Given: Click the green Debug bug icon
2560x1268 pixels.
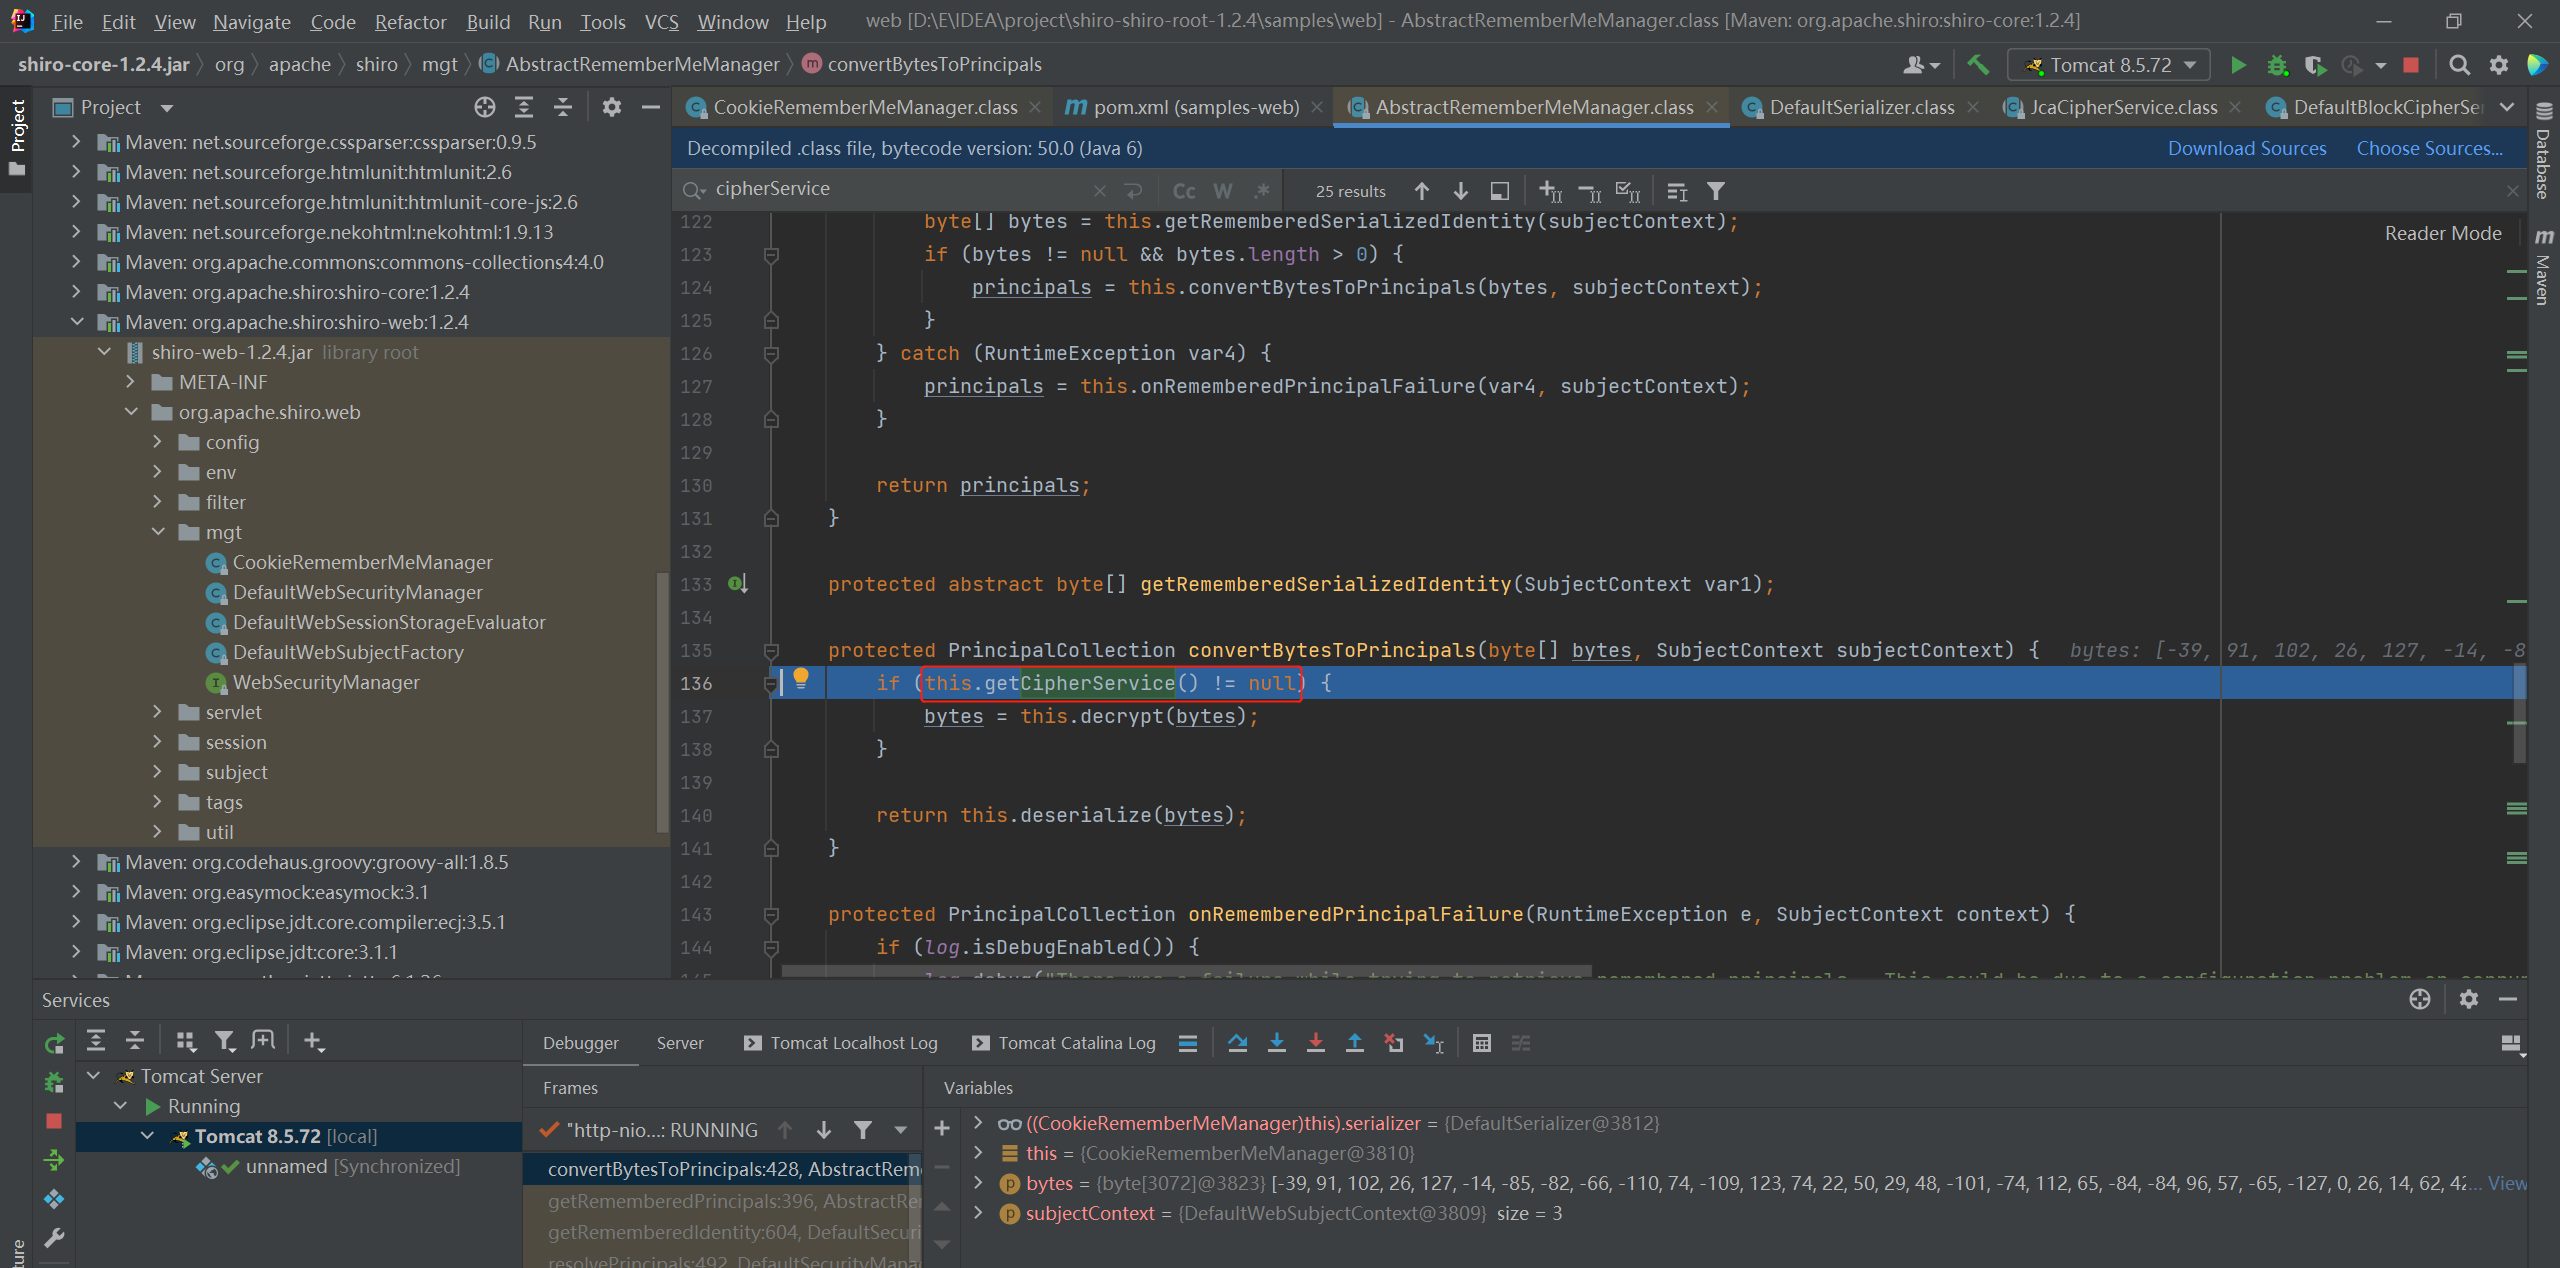Looking at the screenshot, I should [2277, 65].
